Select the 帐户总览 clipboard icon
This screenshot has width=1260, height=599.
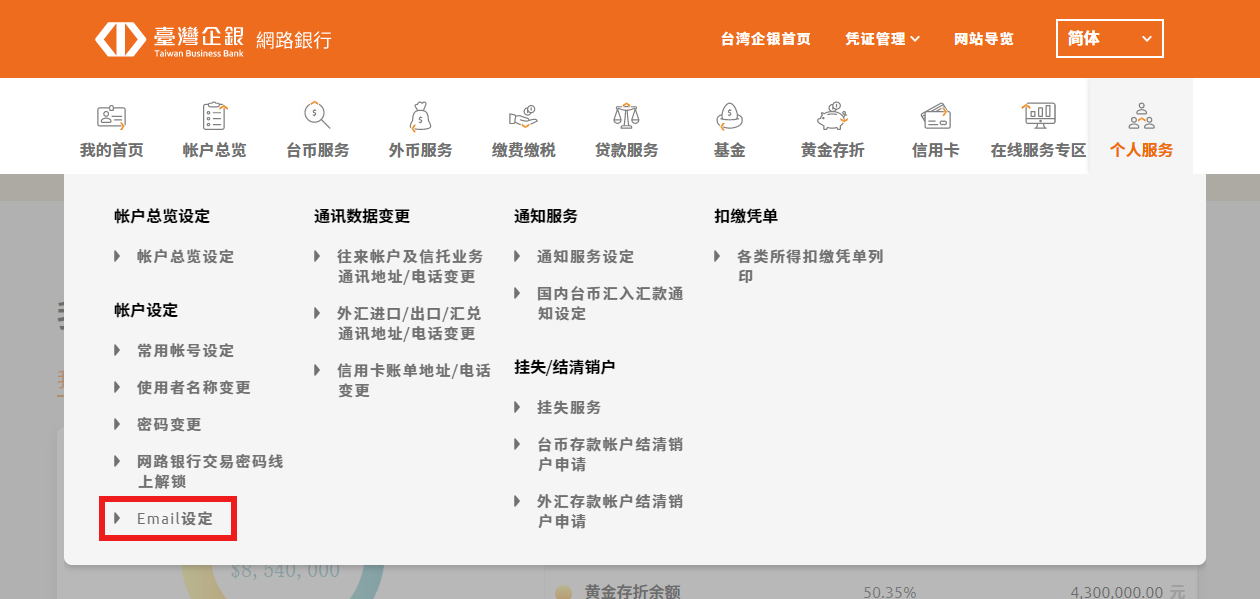click(214, 117)
